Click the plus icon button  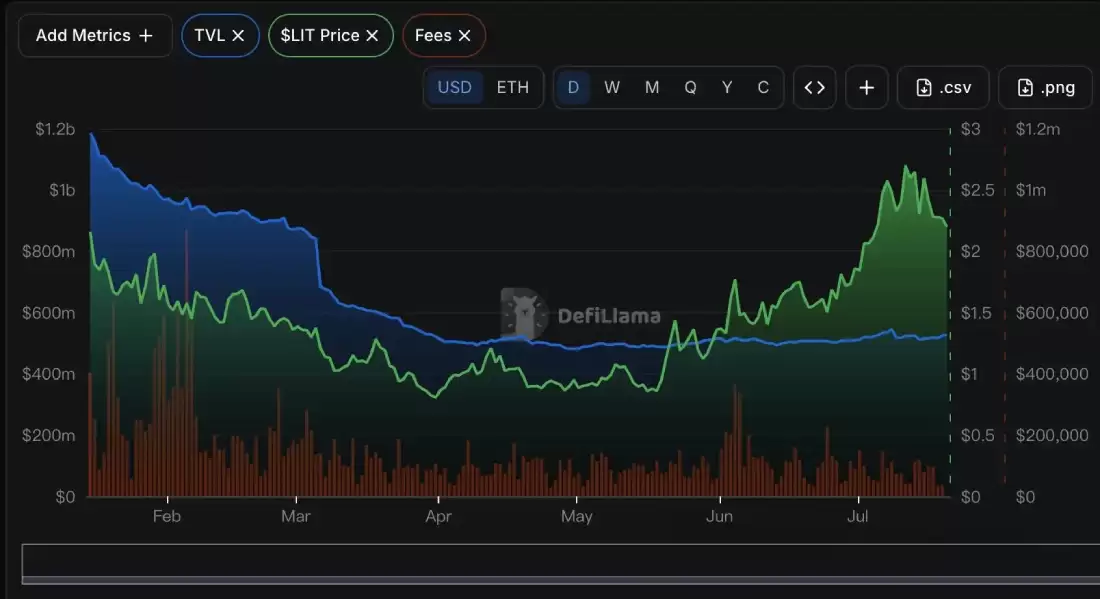[x=867, y=88]
